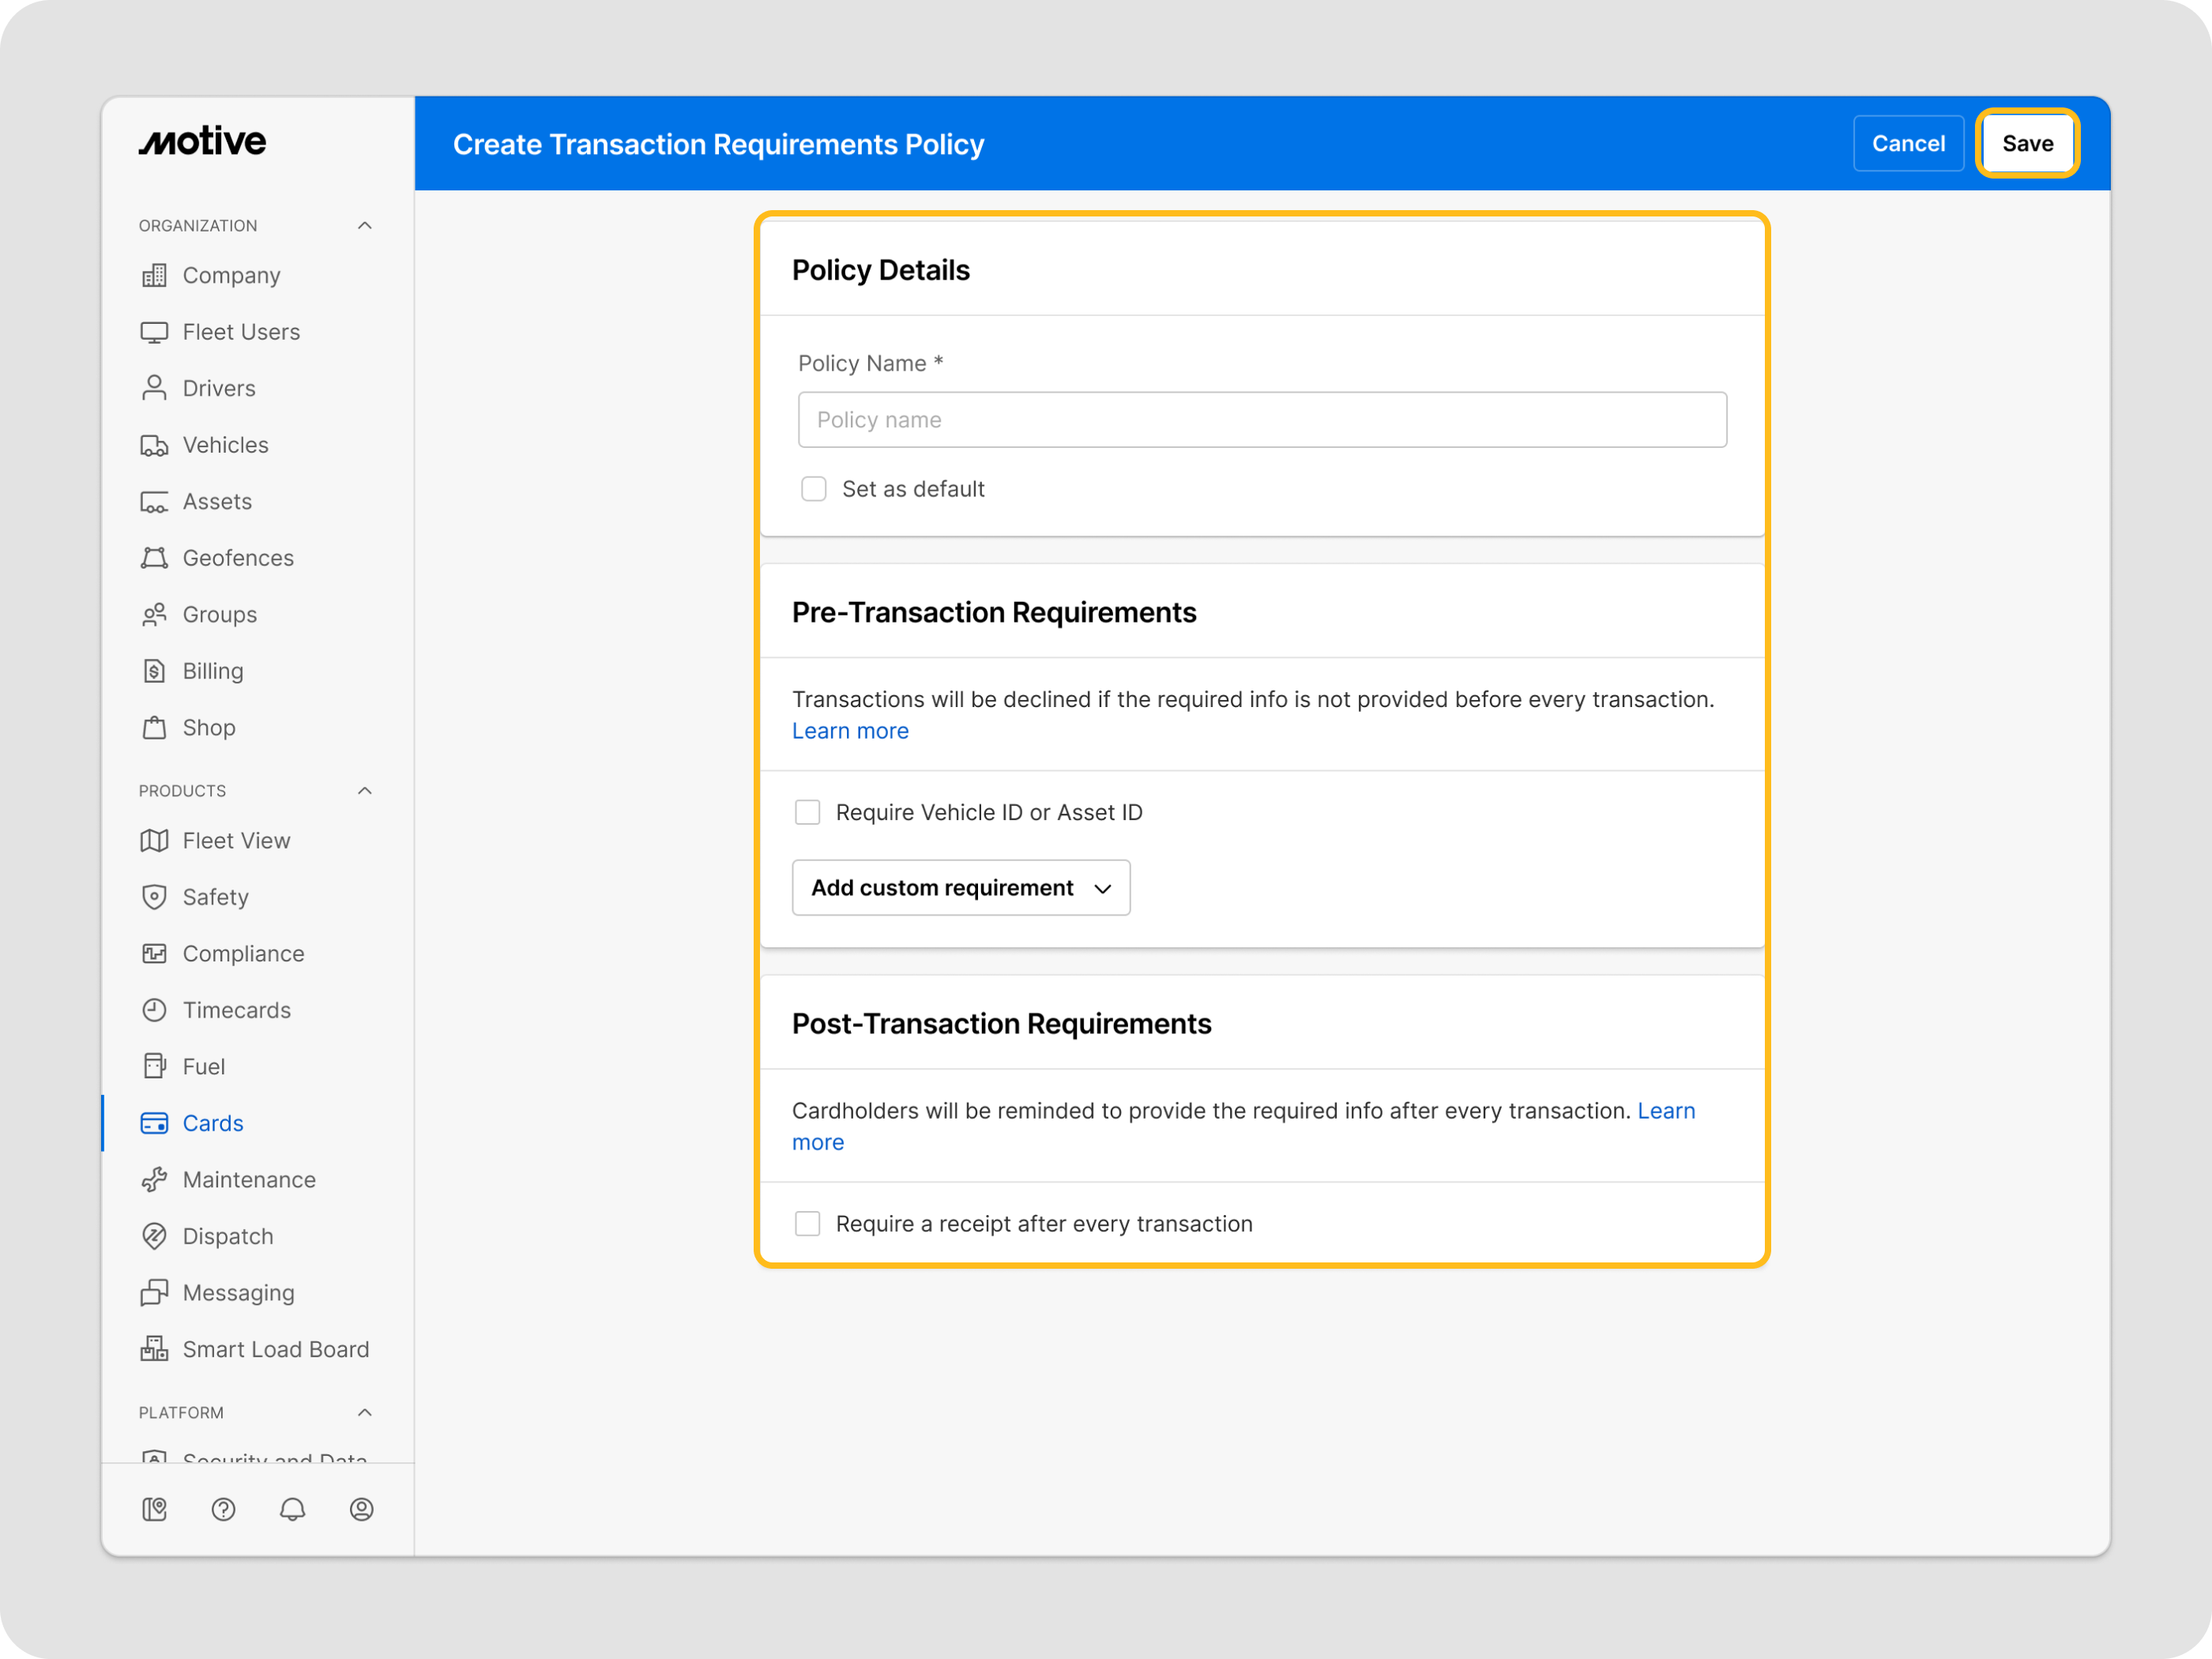Open Compliance from the sidebar
Viewport: 2212px width, 1659px height.
point(243,954)
